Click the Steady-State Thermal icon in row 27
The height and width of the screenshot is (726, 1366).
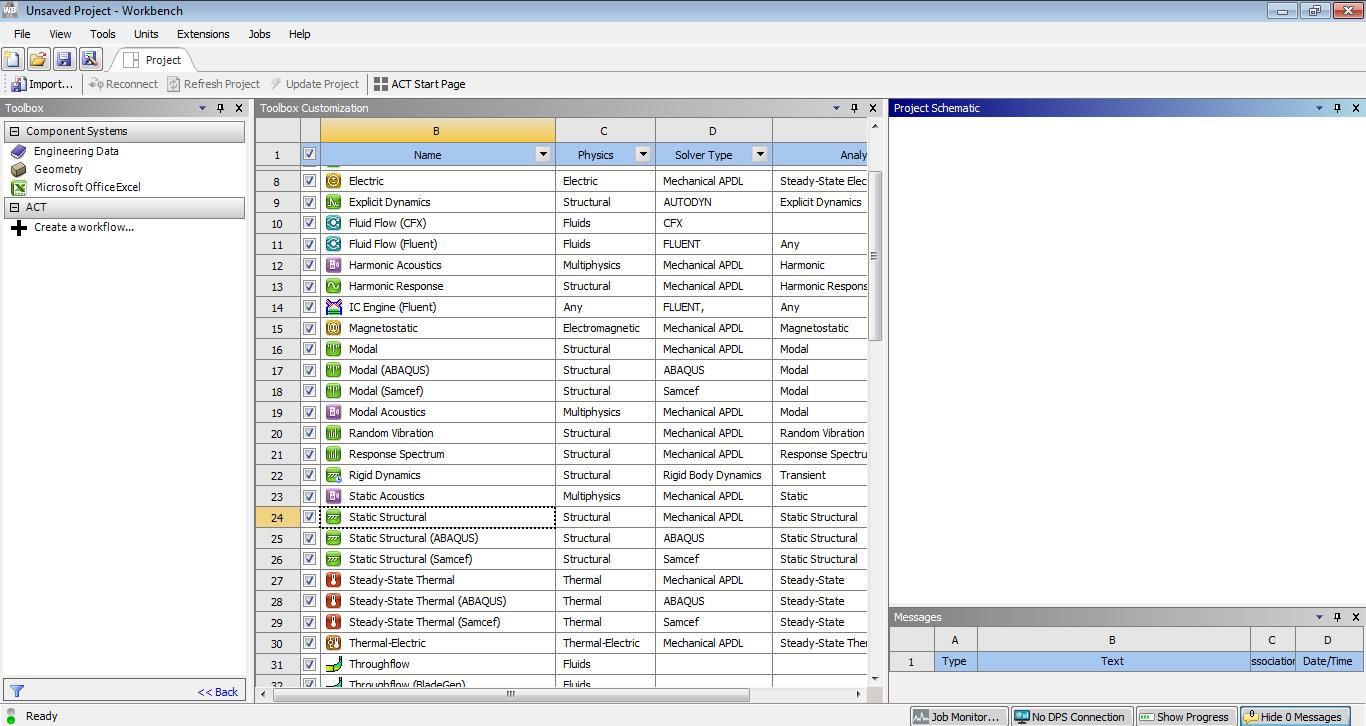click(x=334, y=580)
